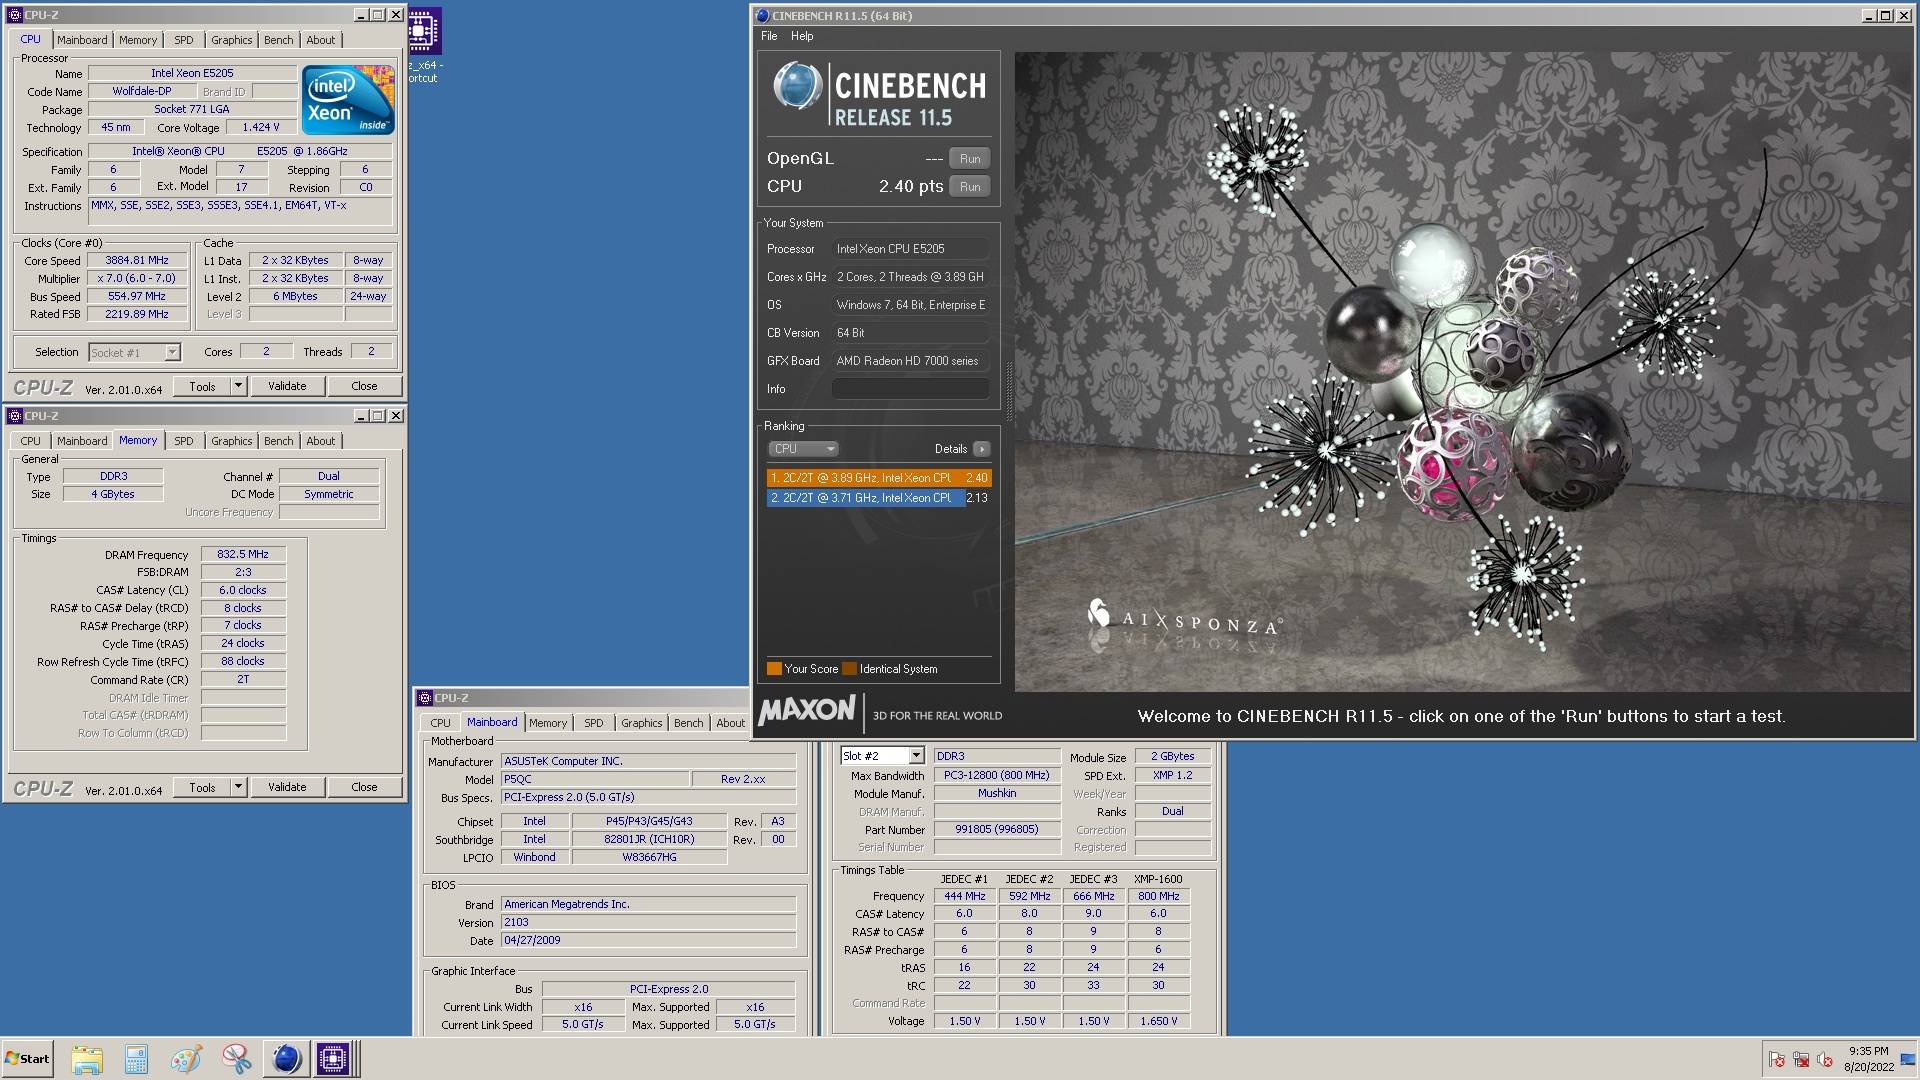Open the File menu in Cinebench

(x=769, y=36)
